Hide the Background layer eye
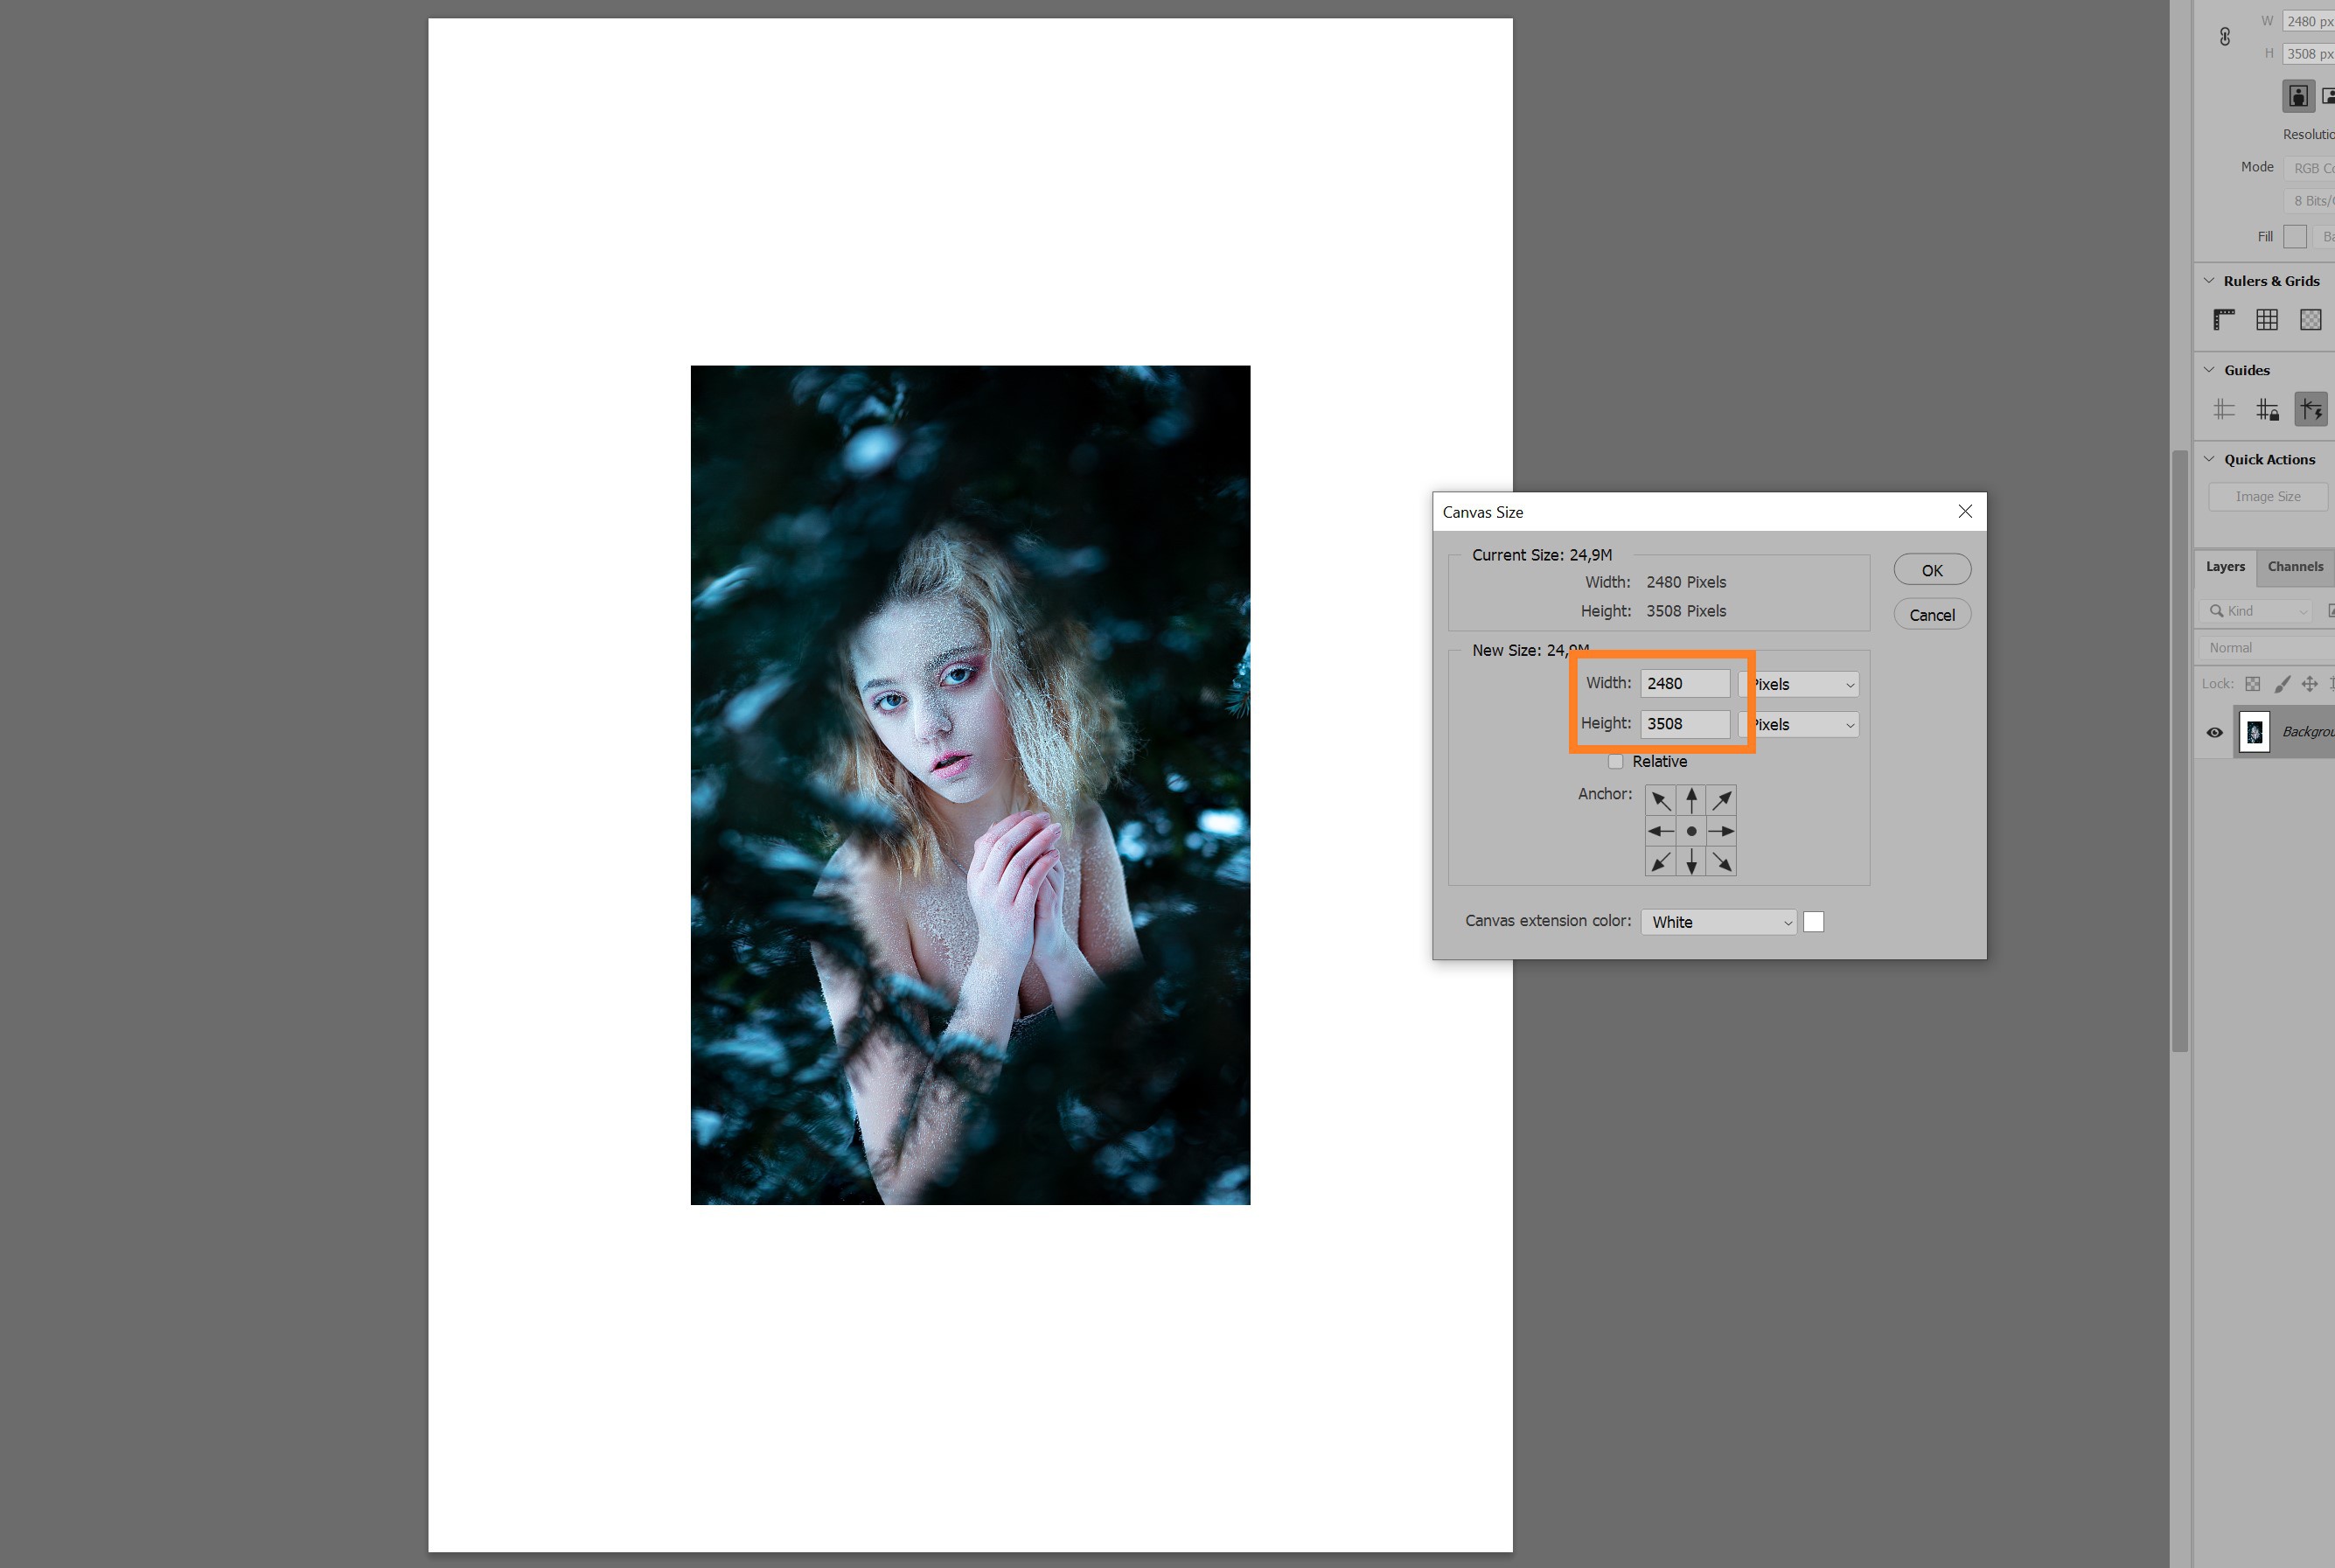 pyautogui.click(x=2215, y=732)
